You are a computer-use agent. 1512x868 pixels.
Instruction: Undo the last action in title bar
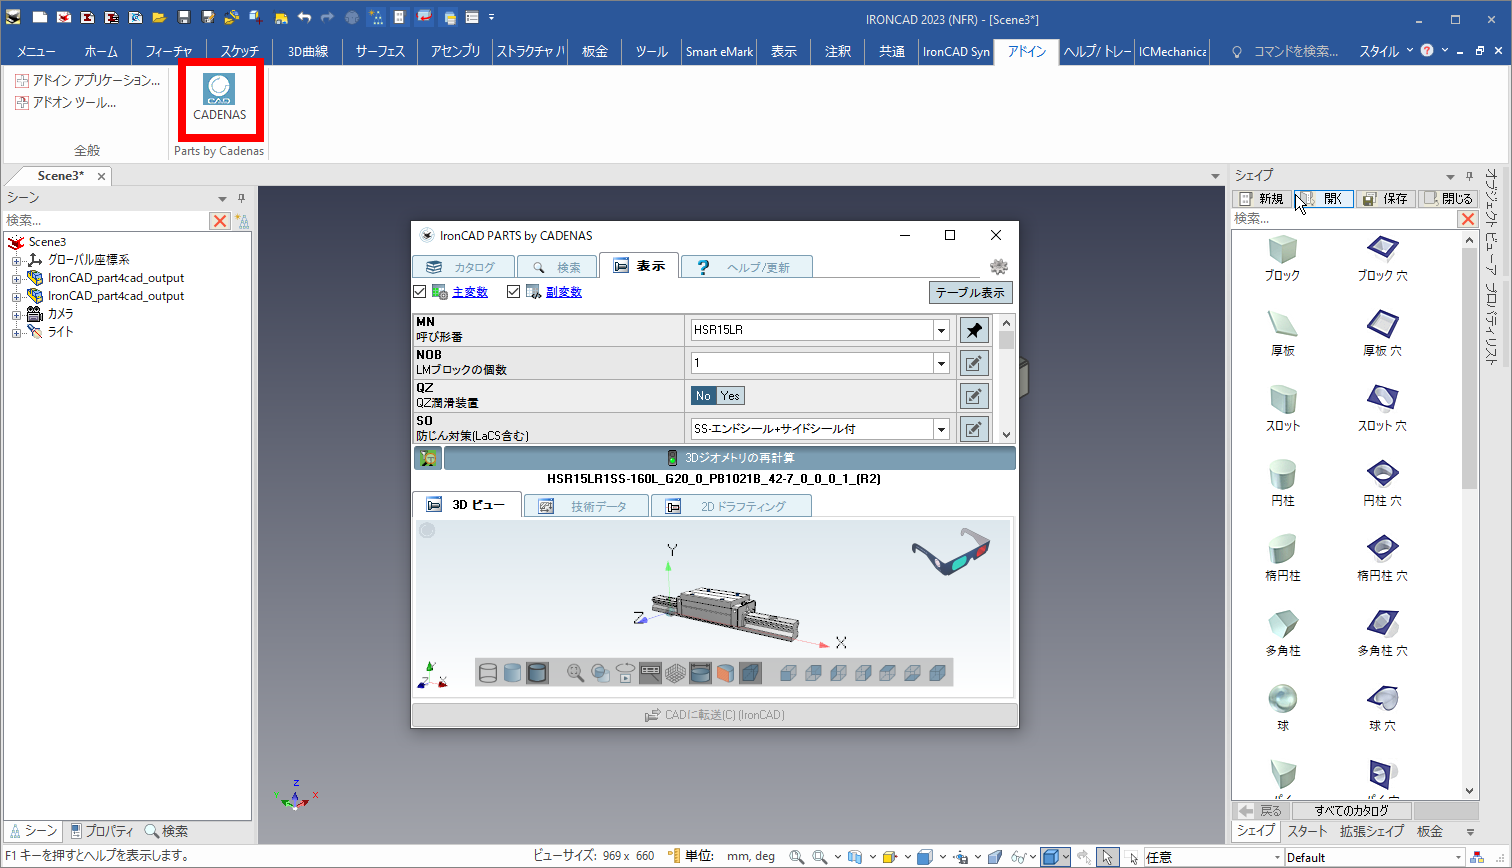(x=304, y=18)
